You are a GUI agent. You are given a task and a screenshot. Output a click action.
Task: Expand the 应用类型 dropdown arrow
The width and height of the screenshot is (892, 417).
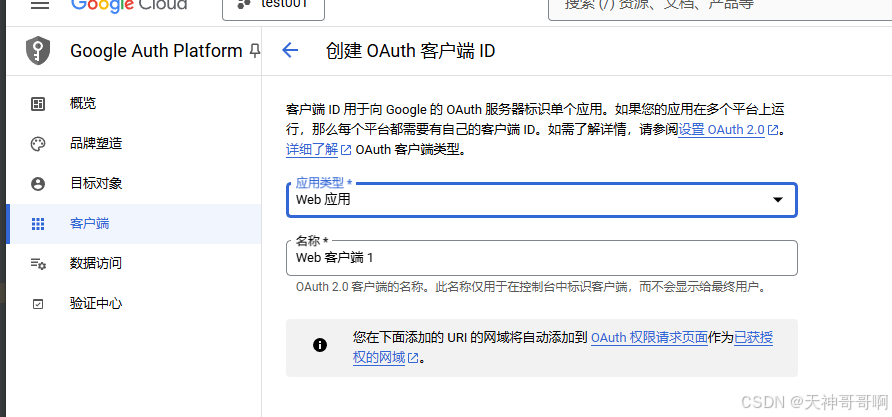[x=778, y=200]
